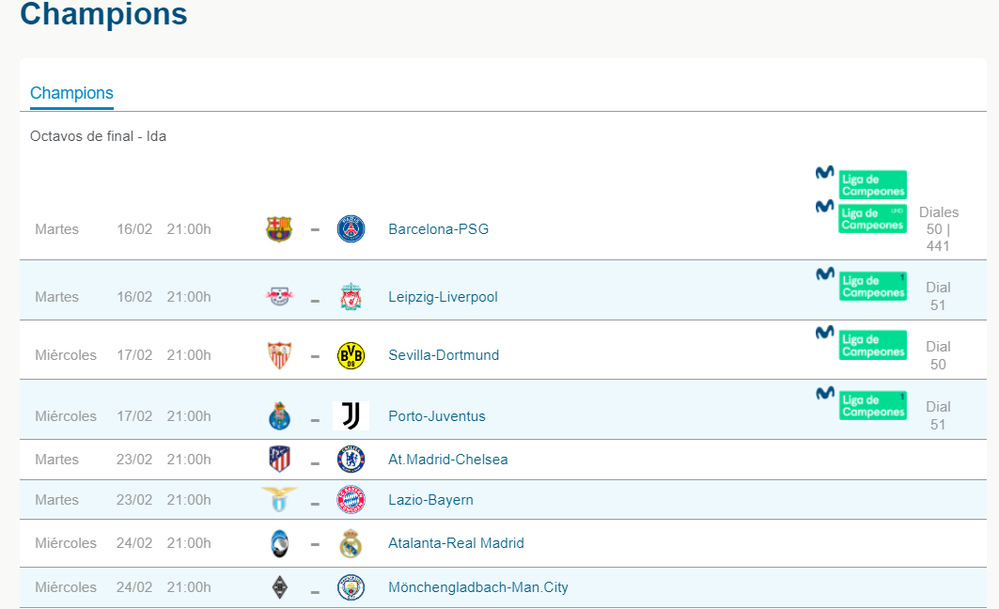Click the Liverpool crest next to Leipzig
999x609 pixels.
tap(351, 296)
